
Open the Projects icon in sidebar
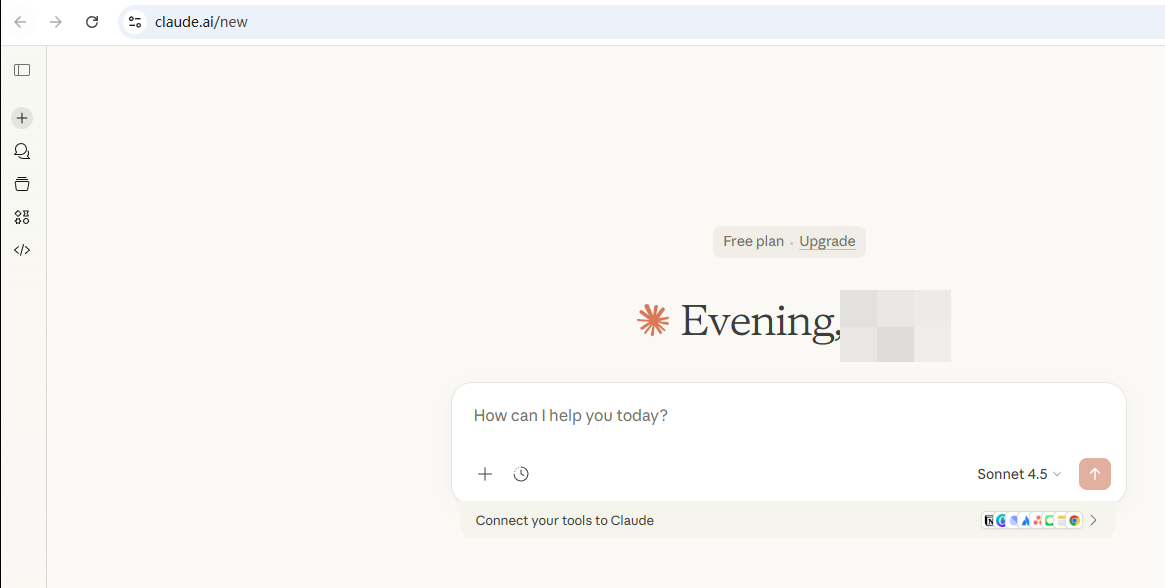(22, 184)
